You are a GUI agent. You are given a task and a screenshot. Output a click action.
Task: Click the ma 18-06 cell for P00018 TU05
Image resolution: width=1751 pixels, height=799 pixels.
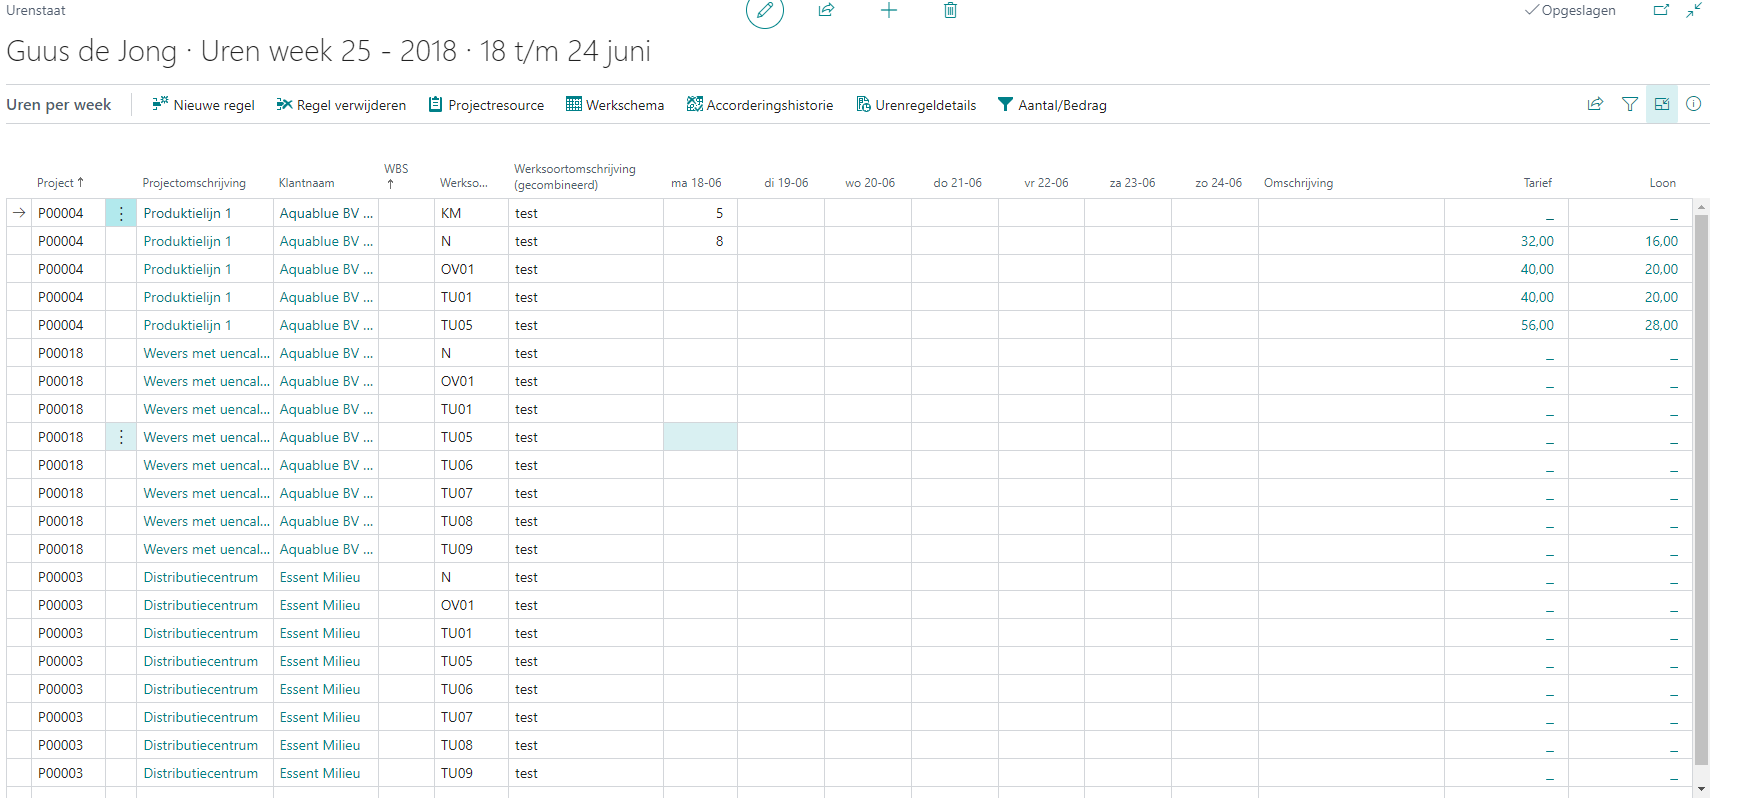700,437
